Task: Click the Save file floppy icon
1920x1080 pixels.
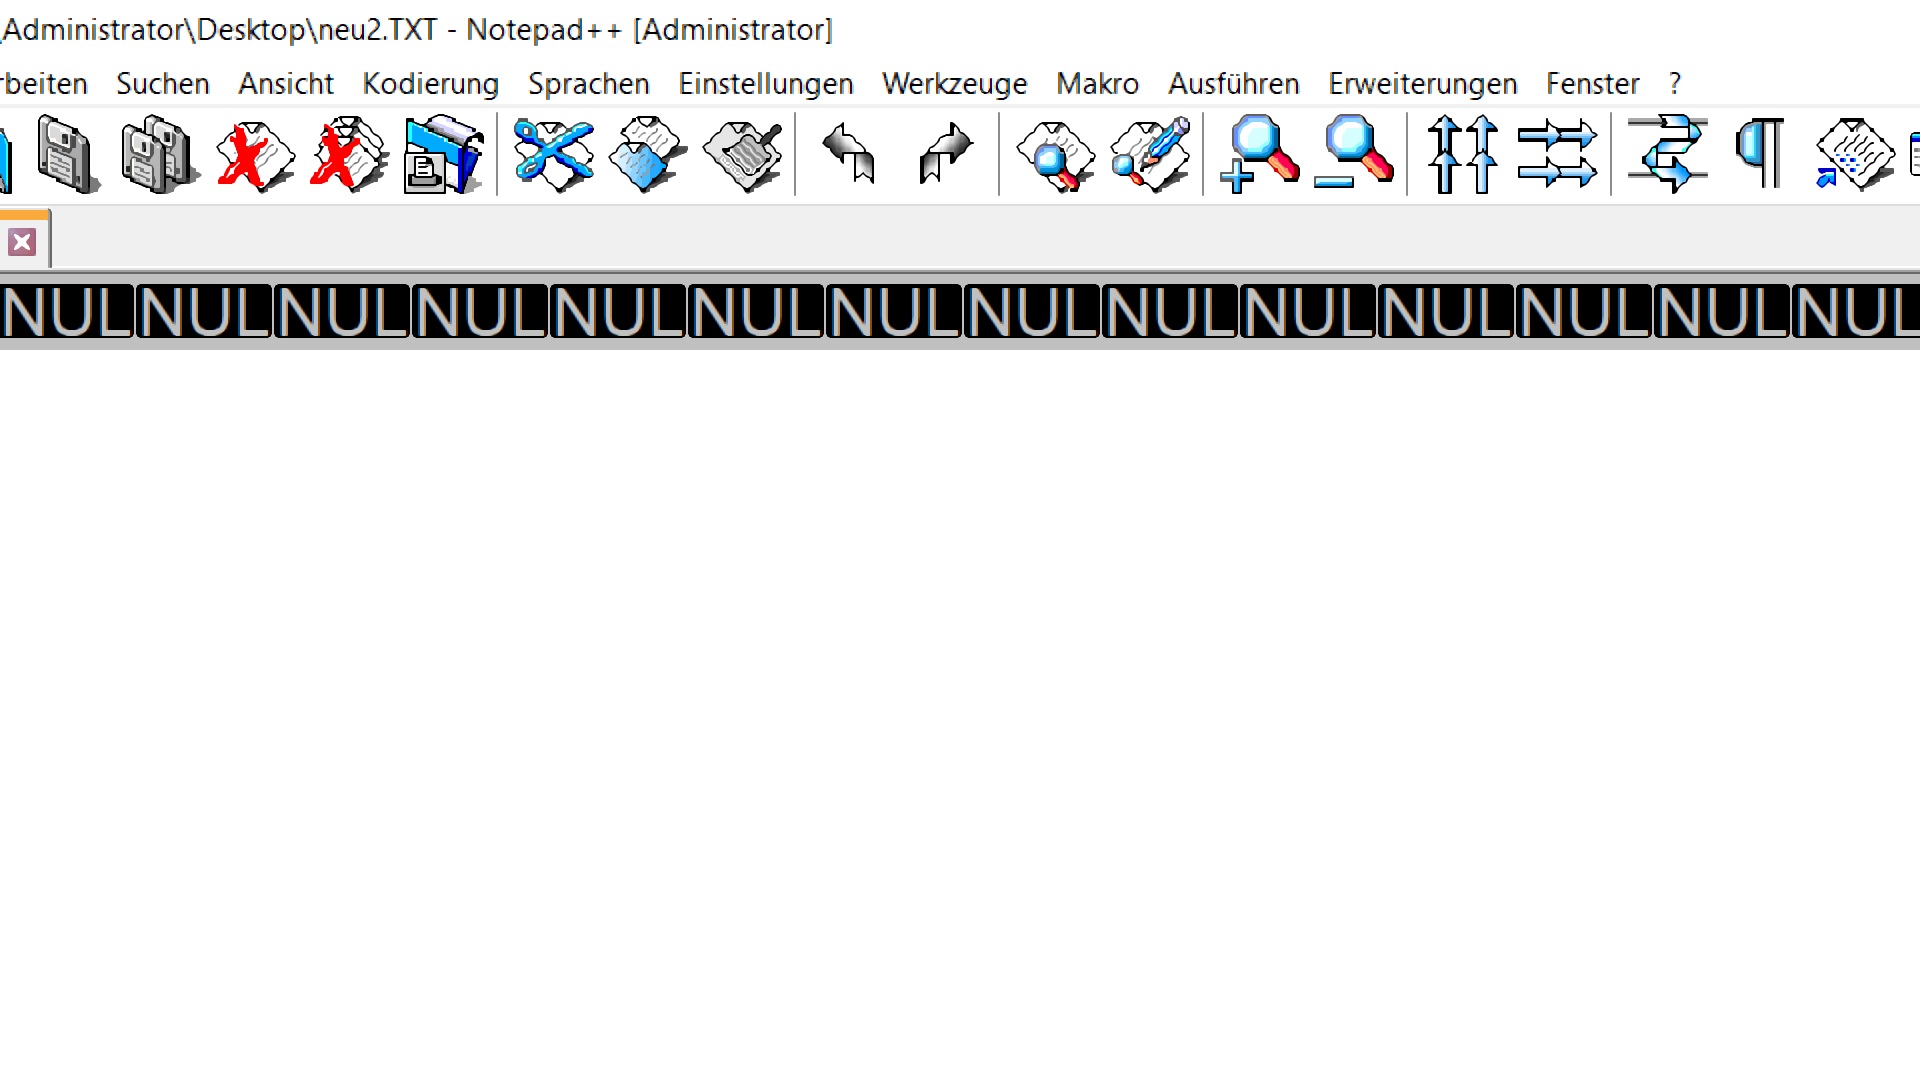Action: click(67, 154)
